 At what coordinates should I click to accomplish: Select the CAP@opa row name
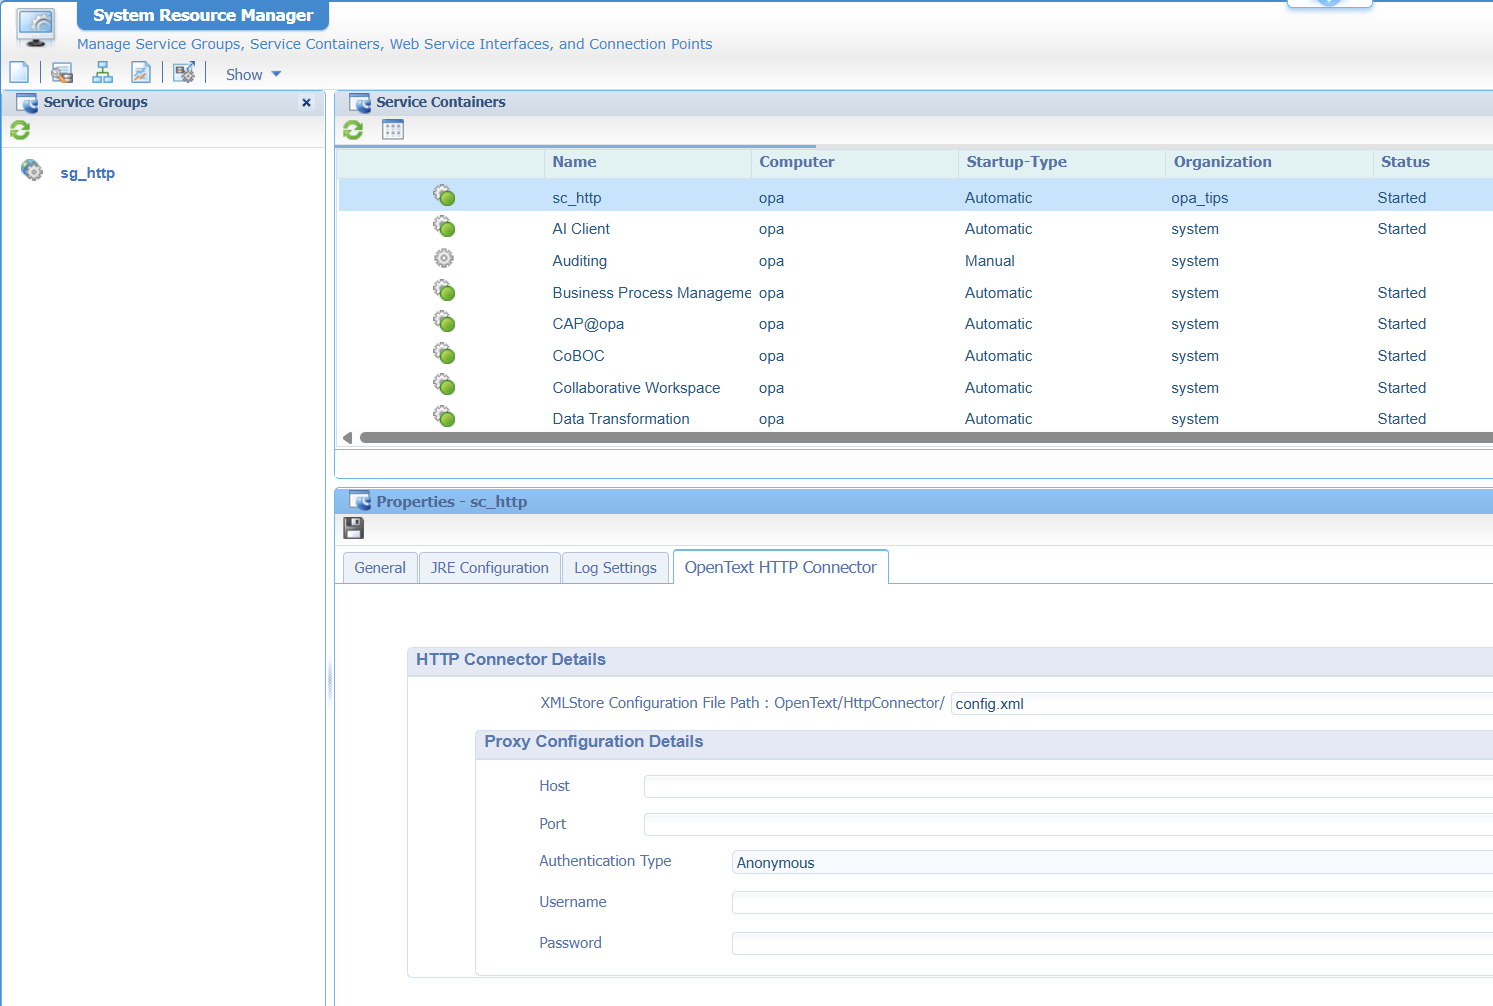click(x=588, y=324)
